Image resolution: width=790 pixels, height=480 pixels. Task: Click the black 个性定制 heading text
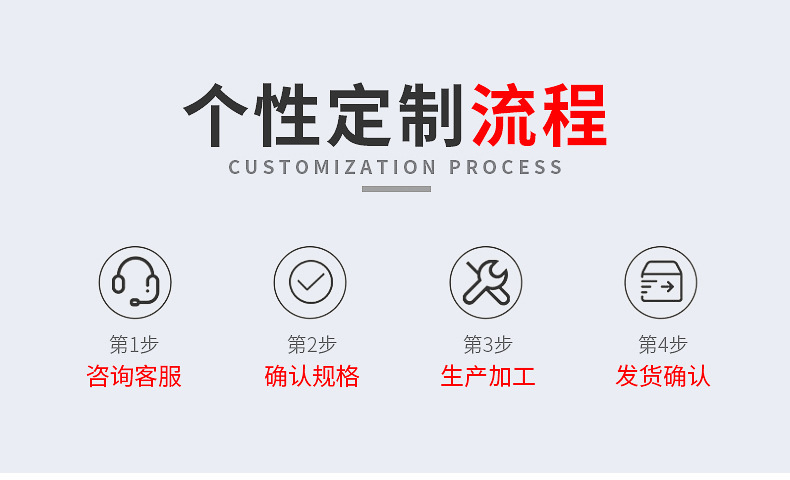pyautogui.click(x=323, y=115)
